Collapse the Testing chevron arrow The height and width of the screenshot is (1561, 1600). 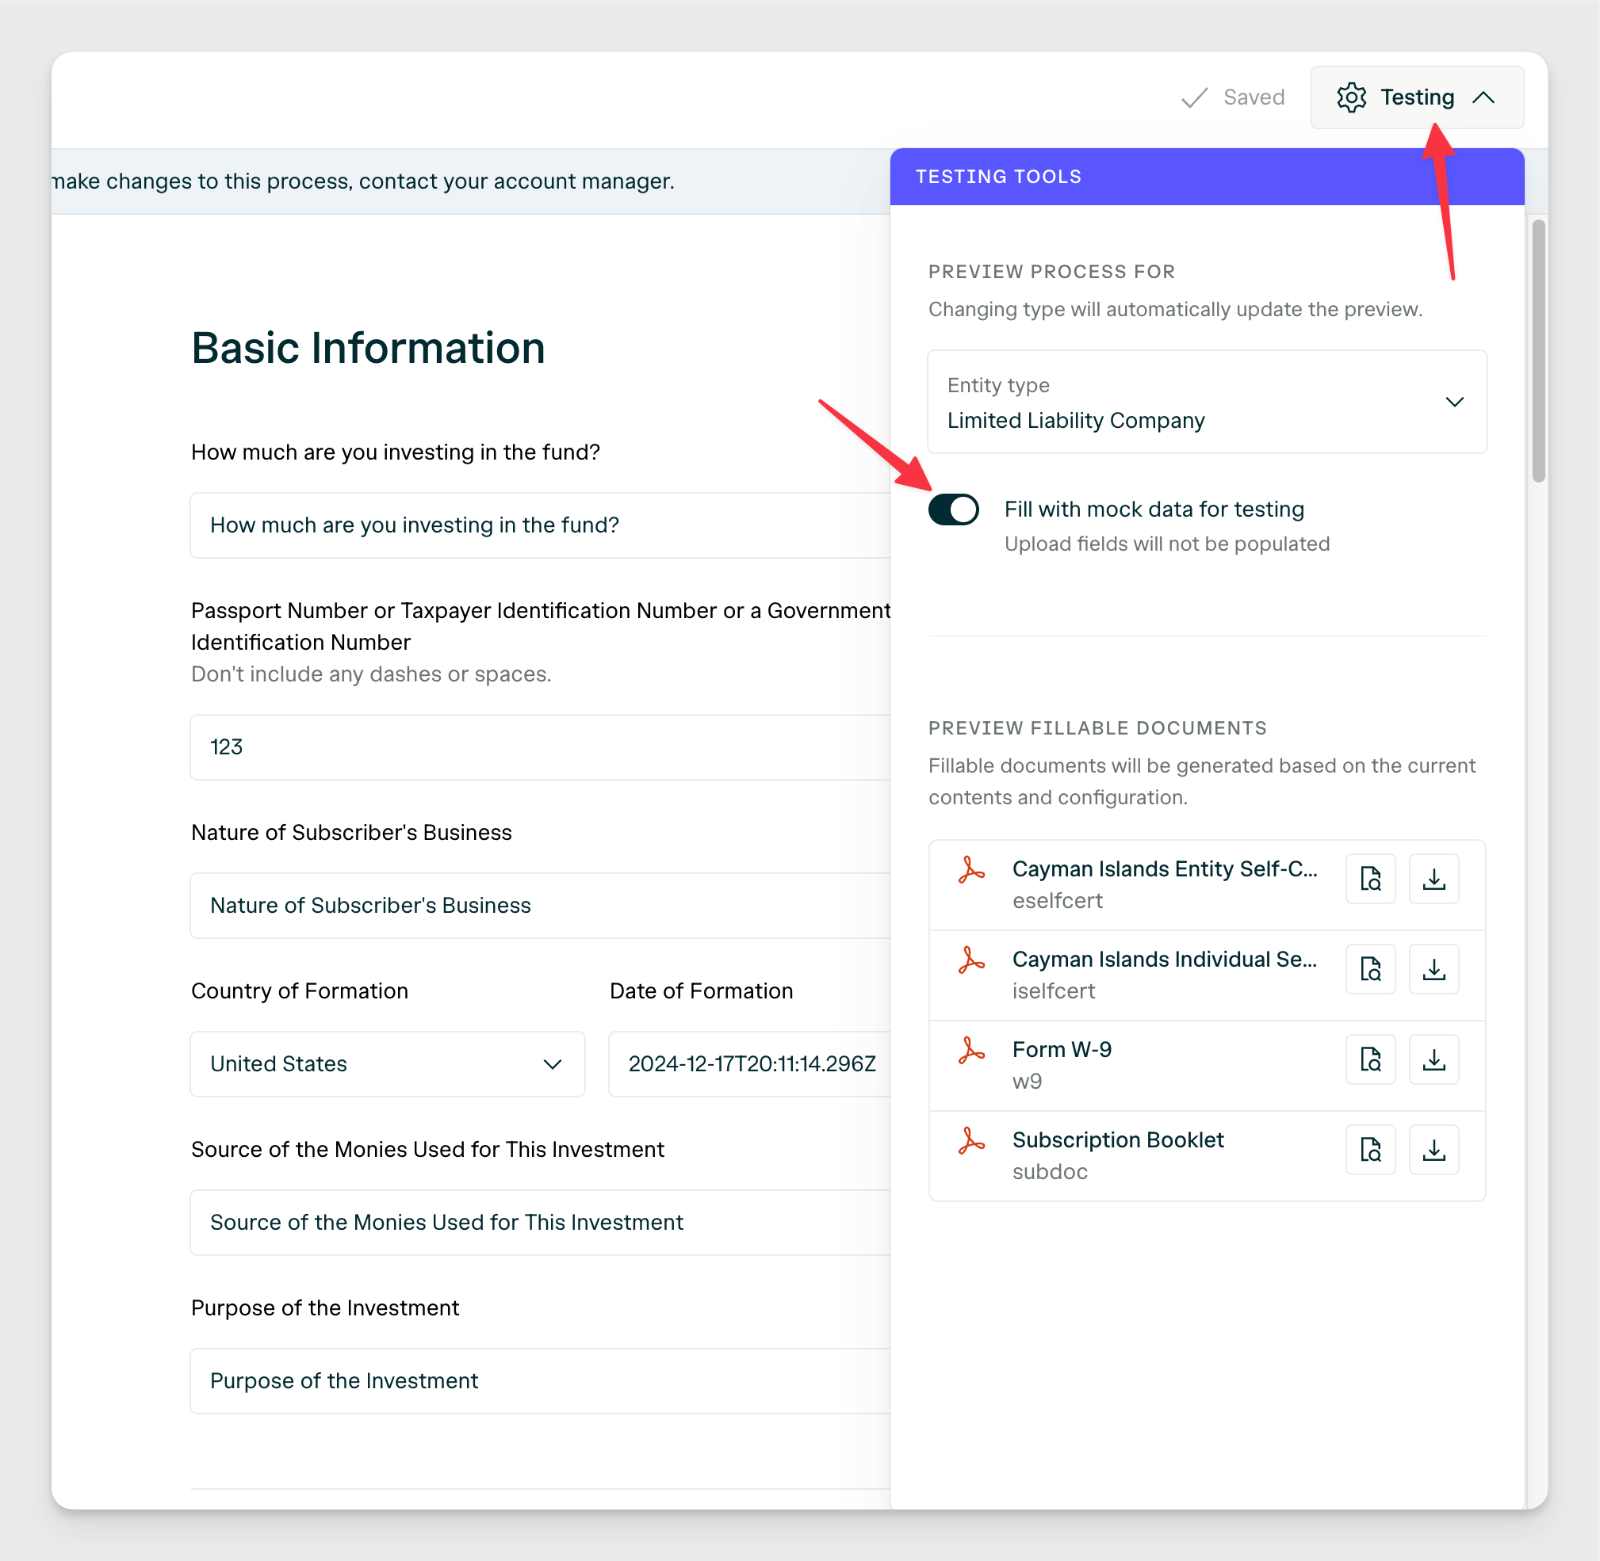click(x=1484, y=97)
